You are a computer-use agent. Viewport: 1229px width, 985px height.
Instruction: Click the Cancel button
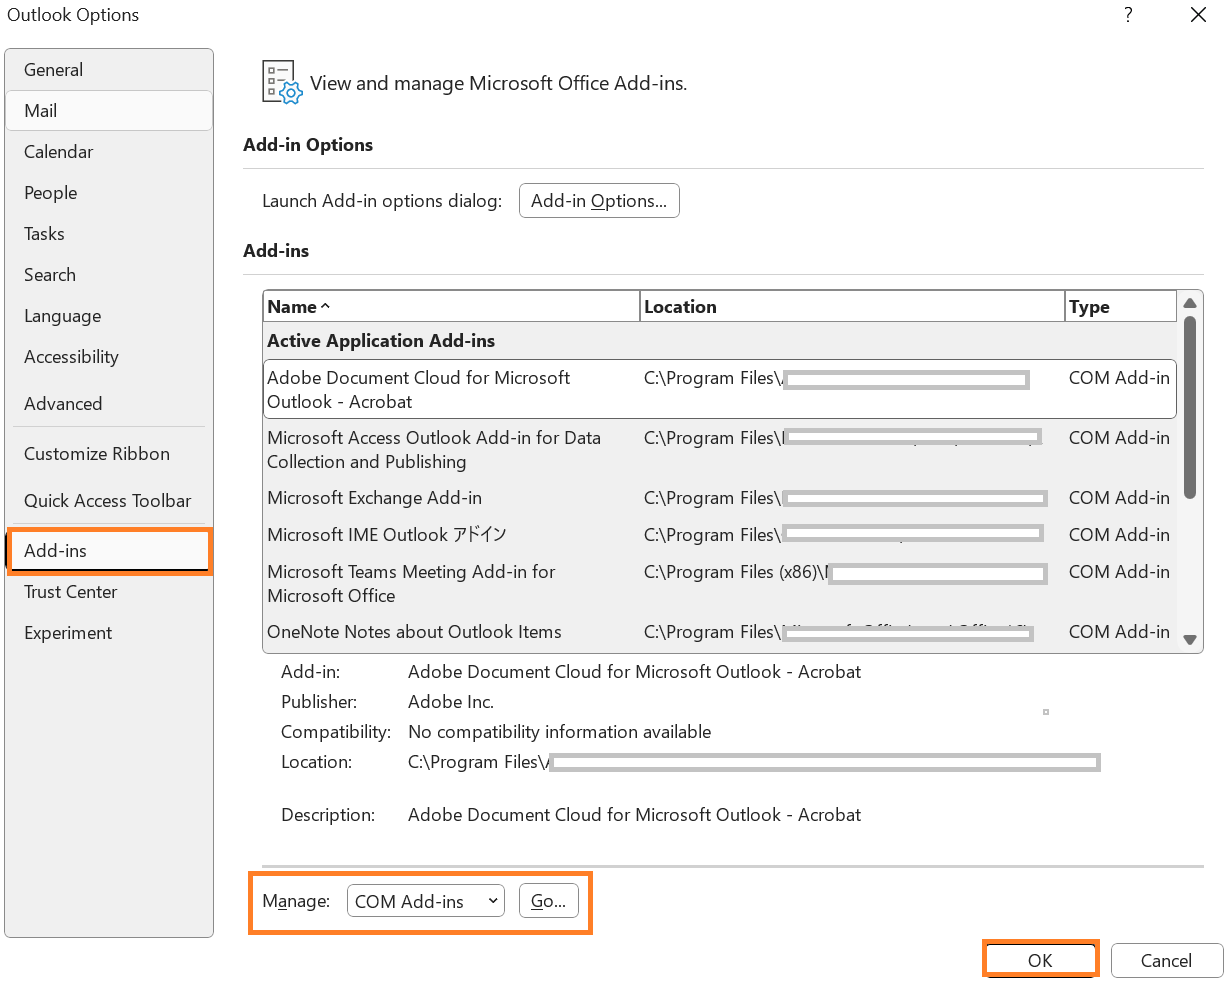1166,960
